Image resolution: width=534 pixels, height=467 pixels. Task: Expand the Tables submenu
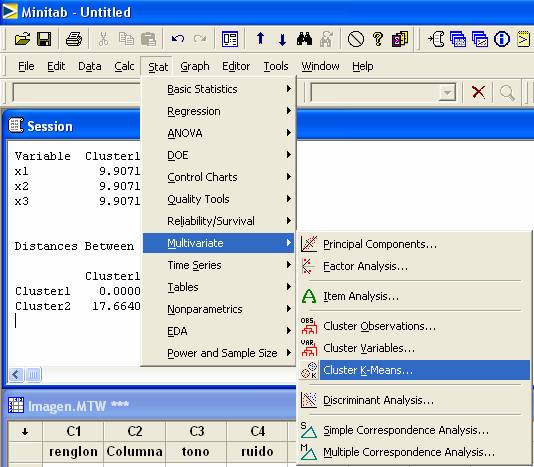(x=218, y=287)
